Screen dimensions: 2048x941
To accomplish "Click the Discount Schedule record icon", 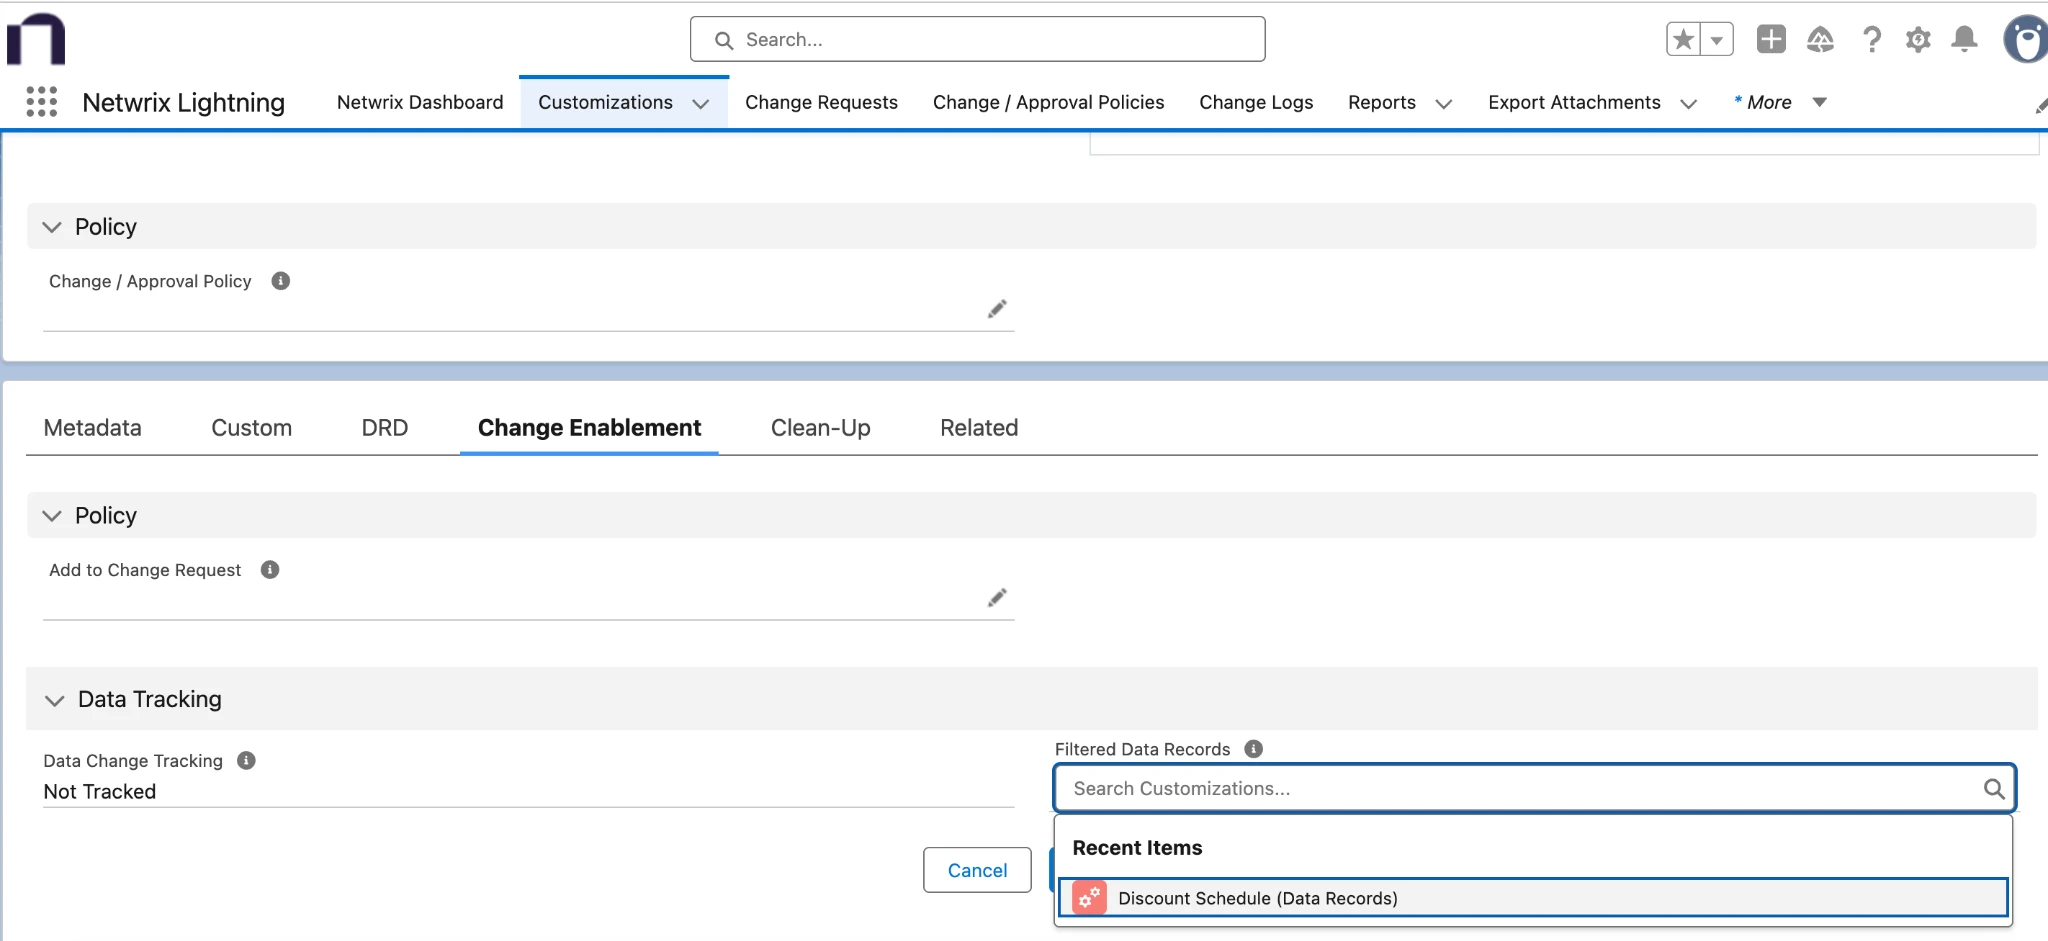I will tap(1088, 897).
